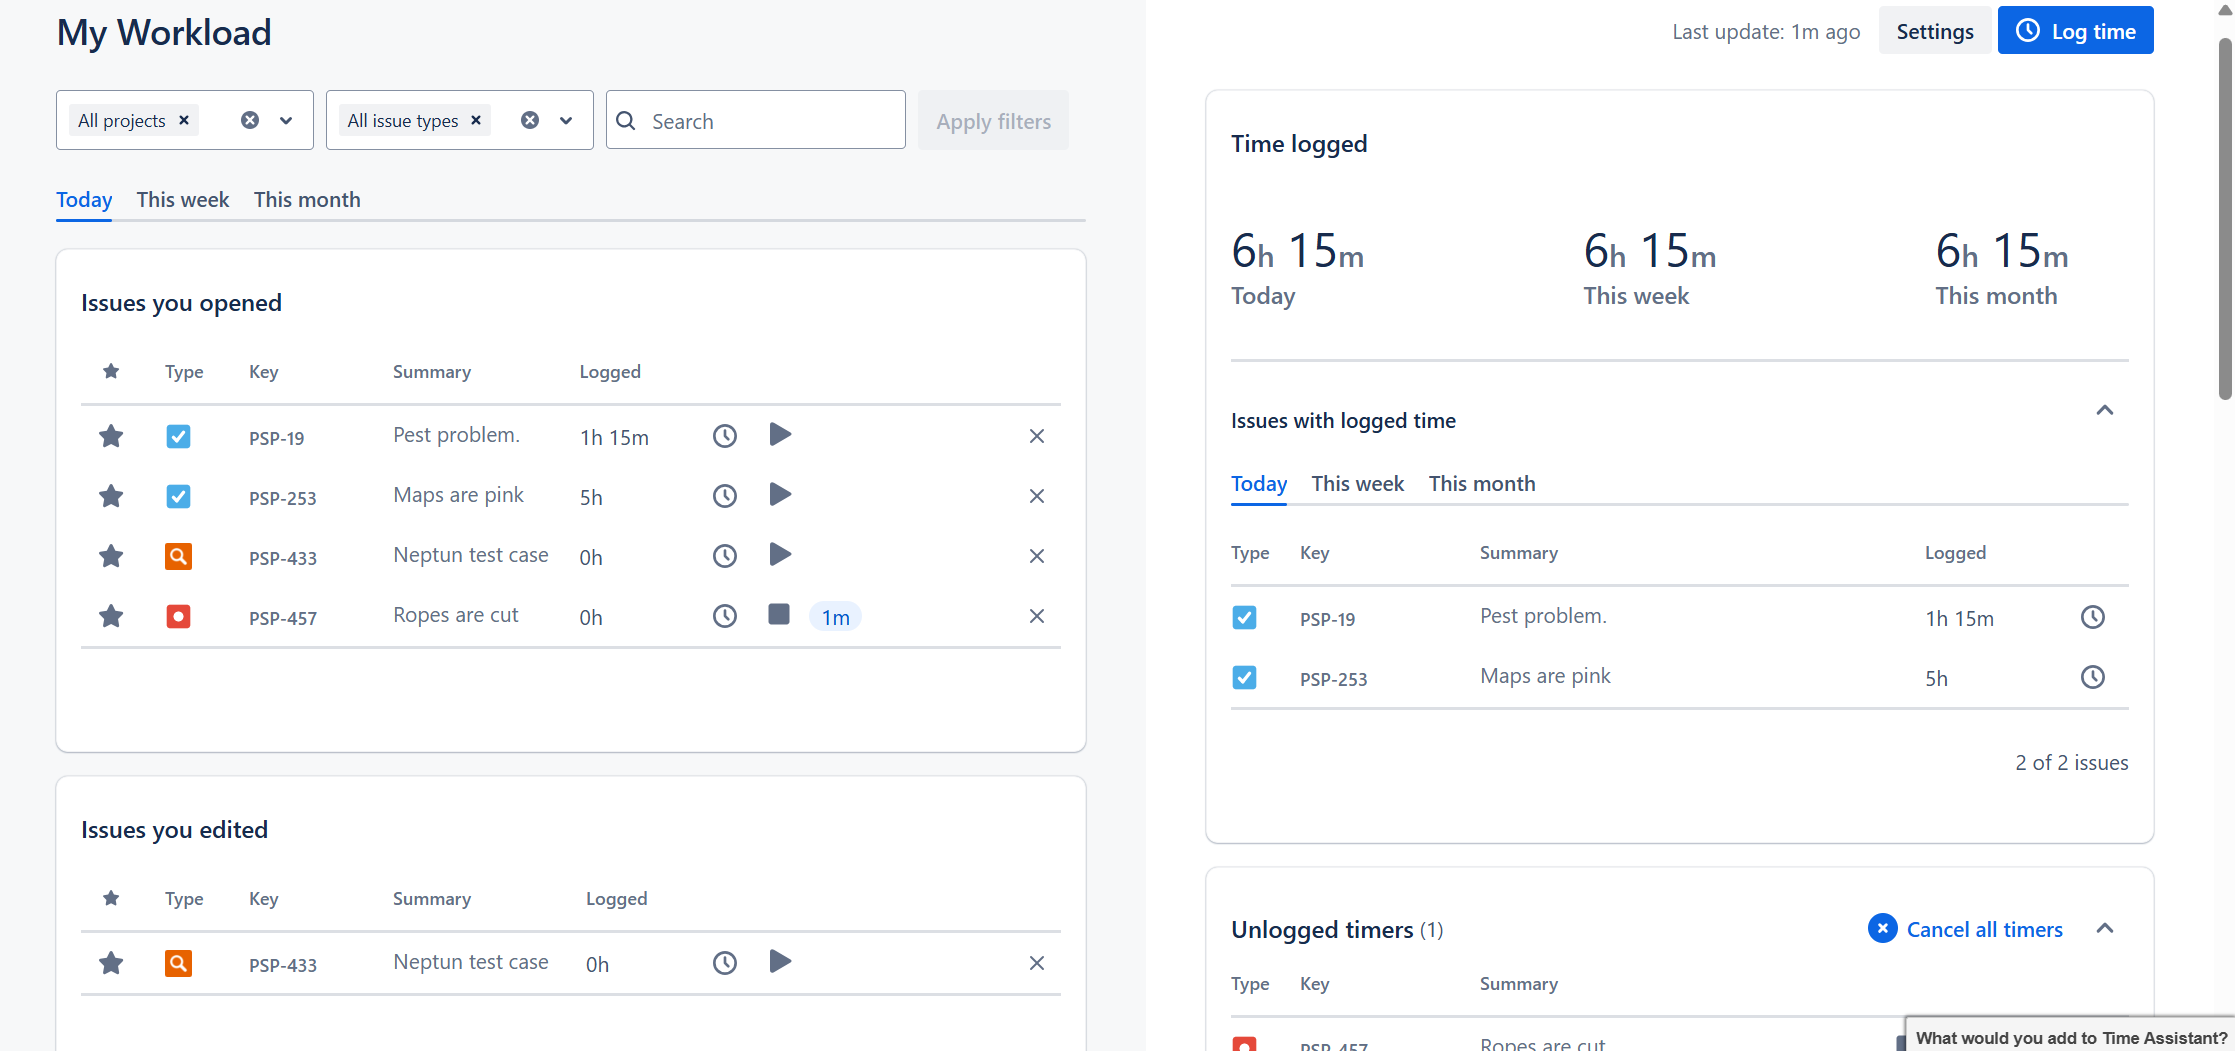Start timer for PSP-19 Pest problem in Issues you opened
The height and width of the screenshot is (1051, 2235).
pyautogui.click(x=780, y=435)
